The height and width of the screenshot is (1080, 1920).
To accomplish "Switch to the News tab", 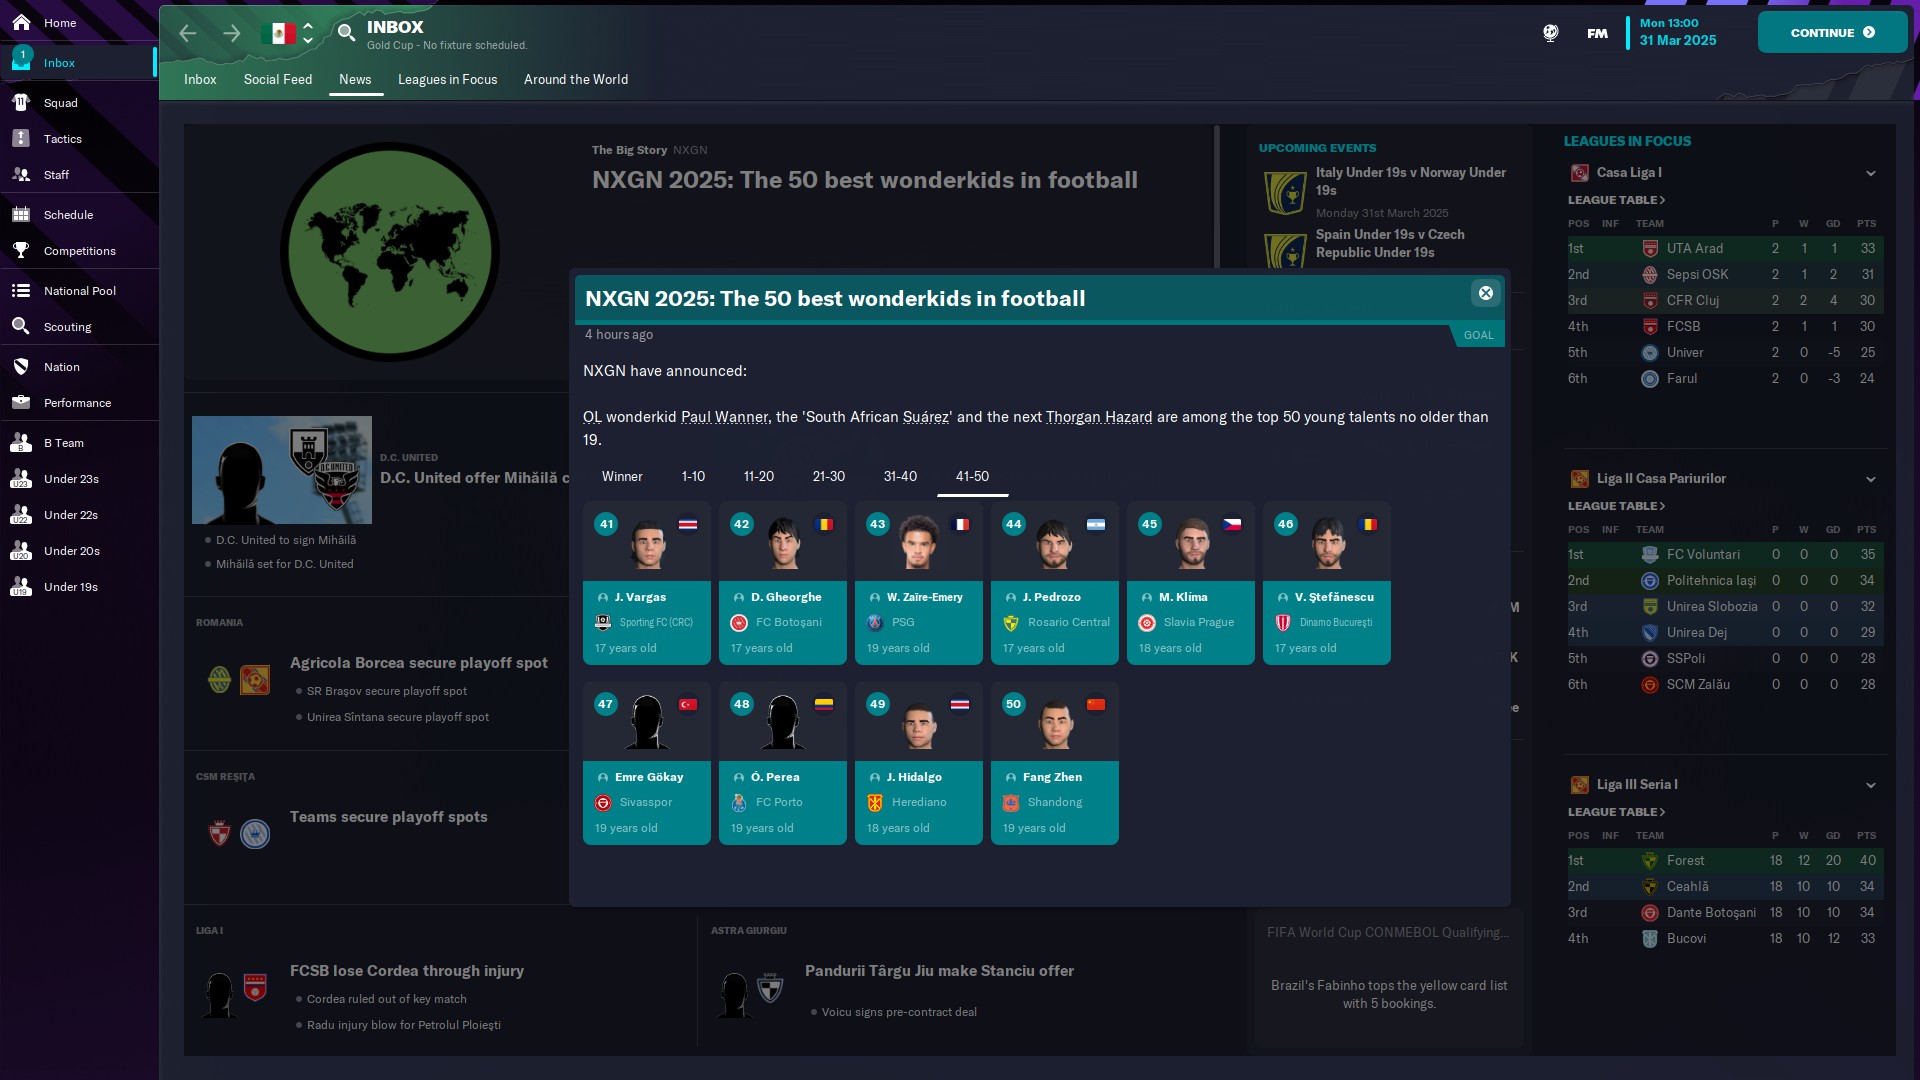I will 355,79.
